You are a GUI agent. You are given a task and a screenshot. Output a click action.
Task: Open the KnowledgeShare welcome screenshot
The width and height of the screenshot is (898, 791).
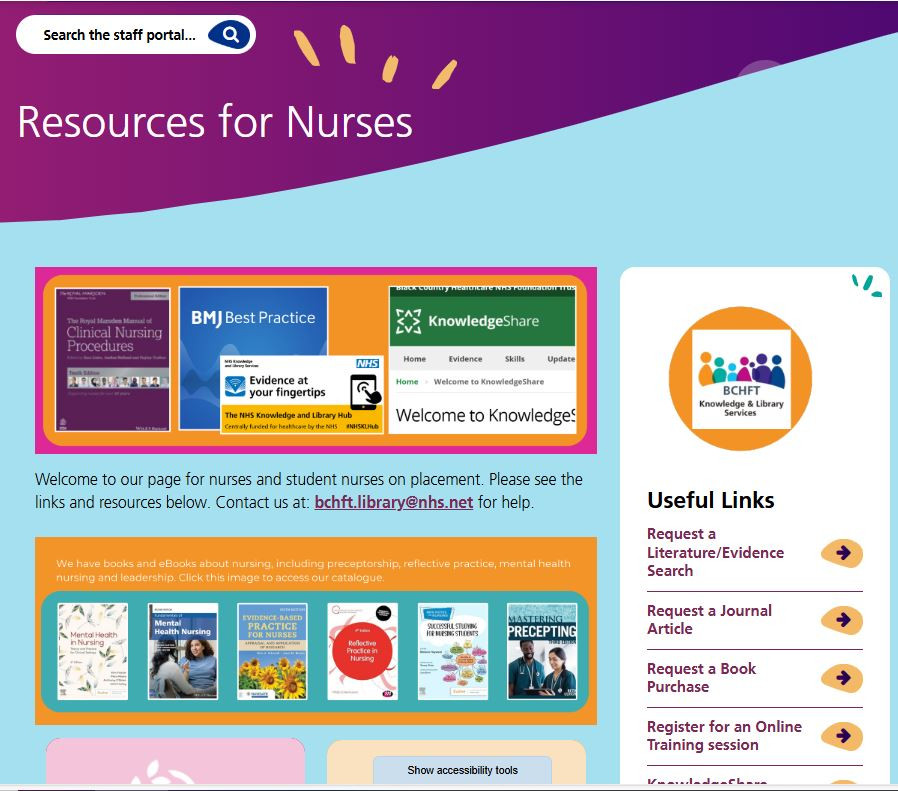482,360
